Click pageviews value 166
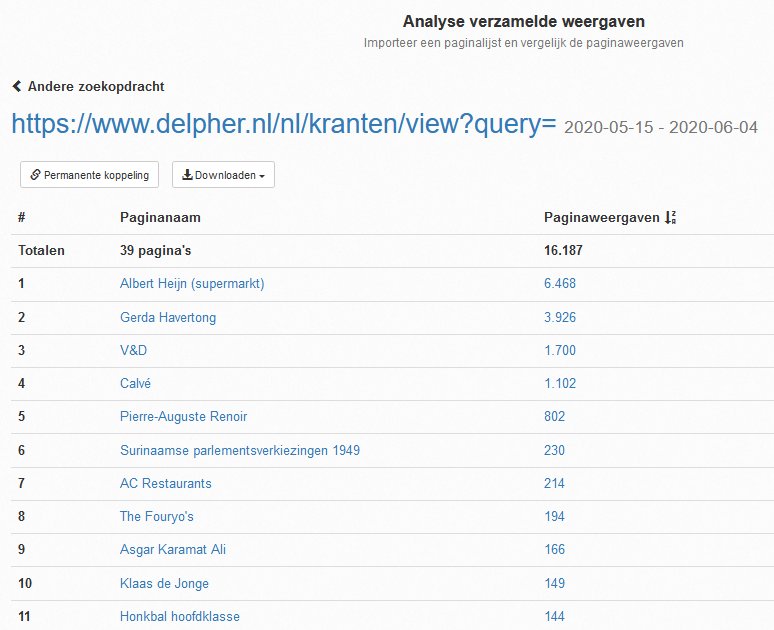The image size is (774, 630). (554, 550)
